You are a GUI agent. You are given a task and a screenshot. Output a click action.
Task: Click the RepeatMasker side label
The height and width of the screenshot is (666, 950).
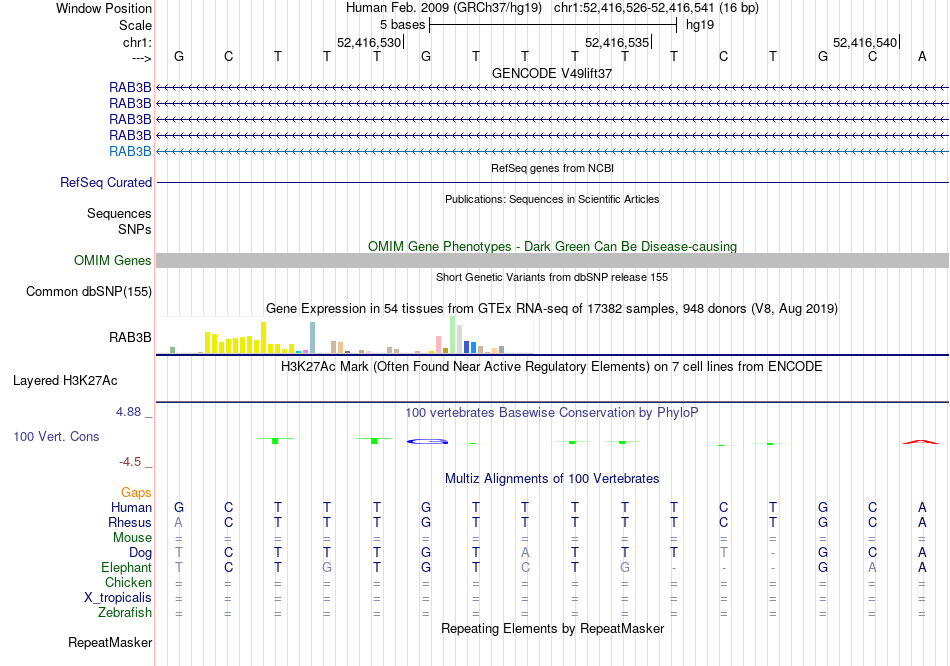(x=110, y=642)
